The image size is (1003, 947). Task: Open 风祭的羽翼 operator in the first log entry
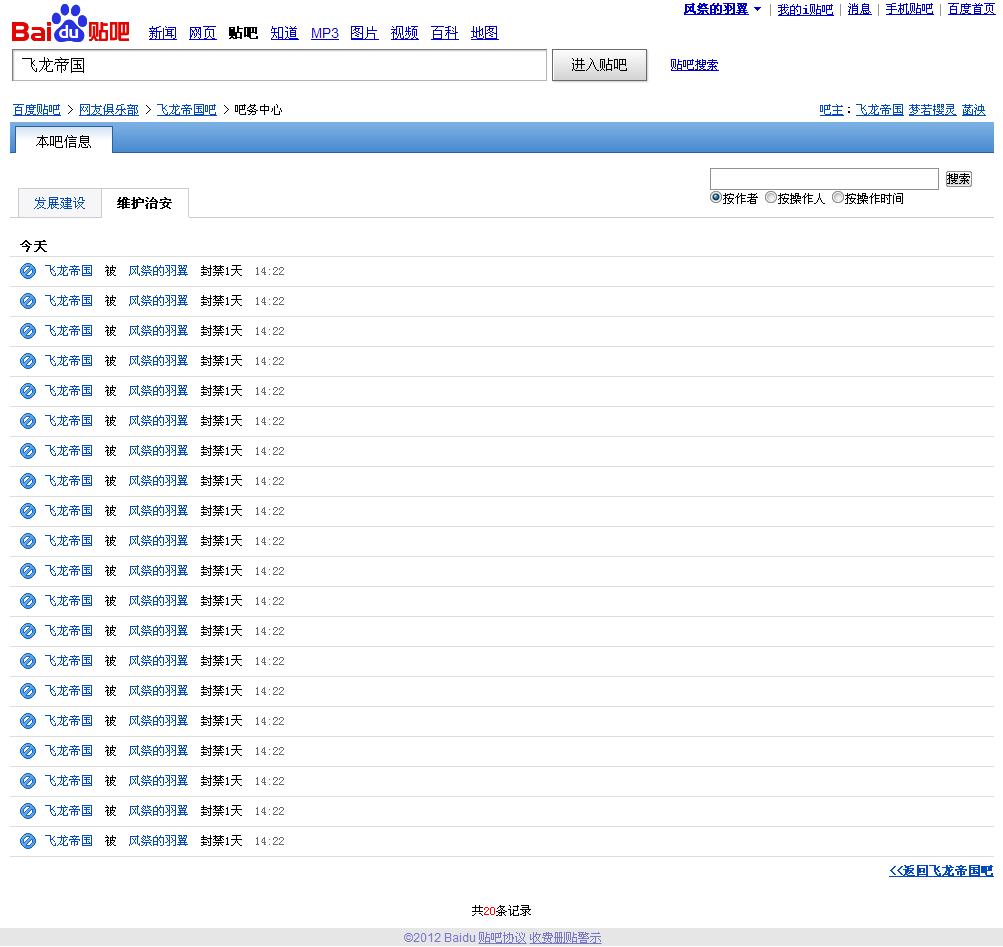(x=158, y=271)
